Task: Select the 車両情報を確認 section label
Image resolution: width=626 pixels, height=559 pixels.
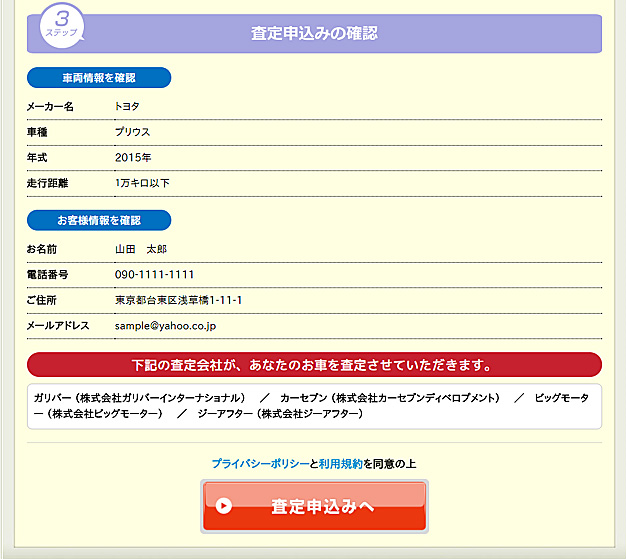Action: coord(99,78)
